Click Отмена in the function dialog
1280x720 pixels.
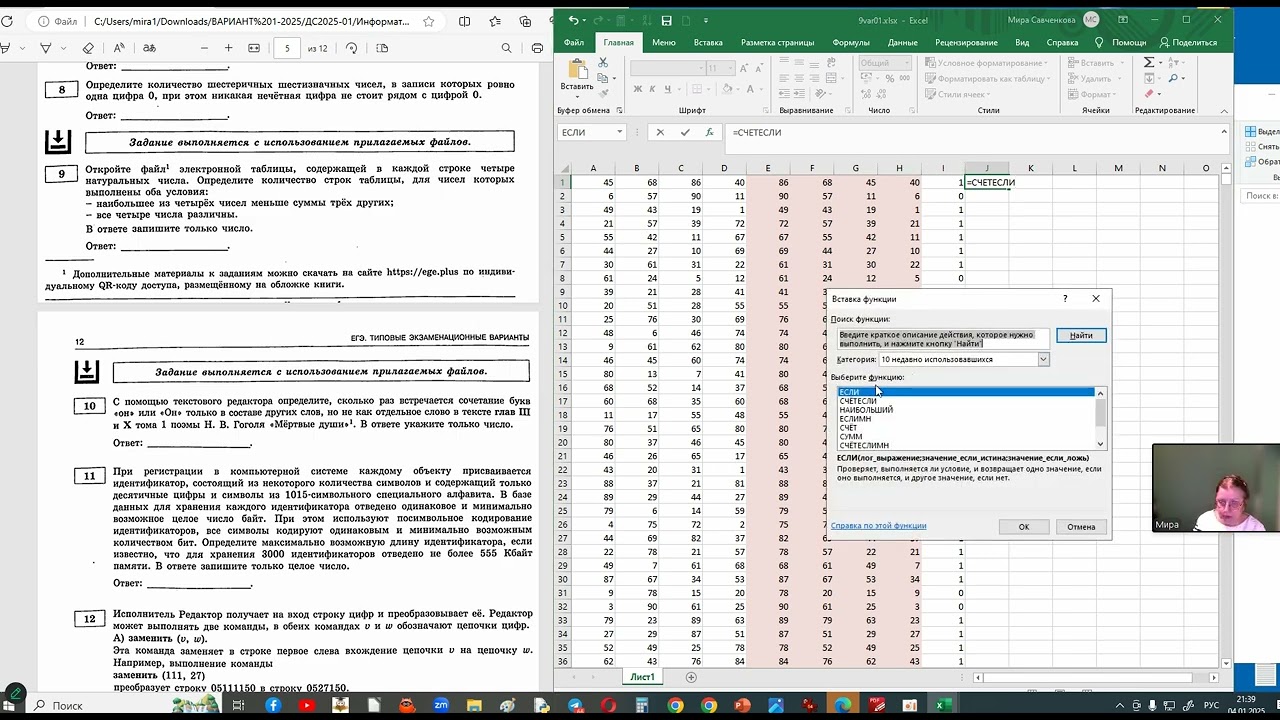(1081, 527)
